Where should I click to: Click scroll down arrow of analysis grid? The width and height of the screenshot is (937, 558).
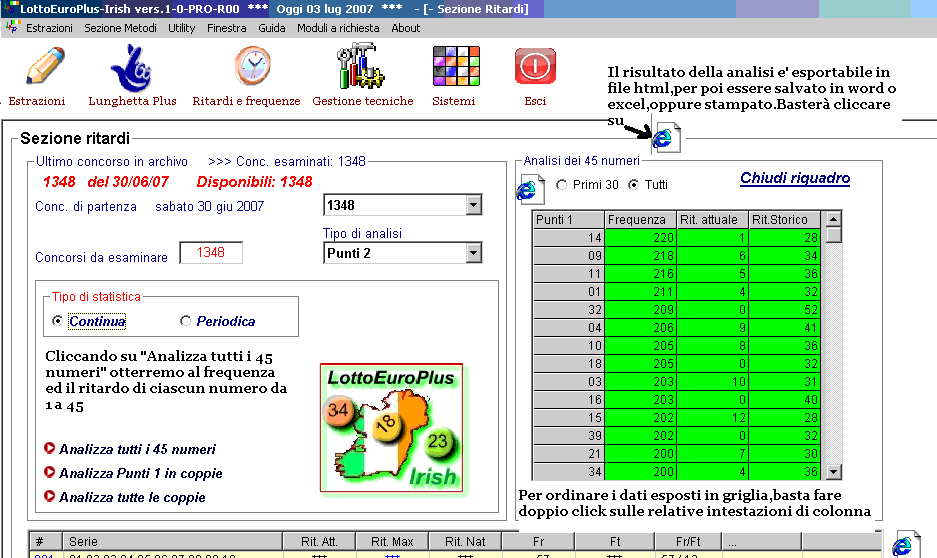[834, 471]
